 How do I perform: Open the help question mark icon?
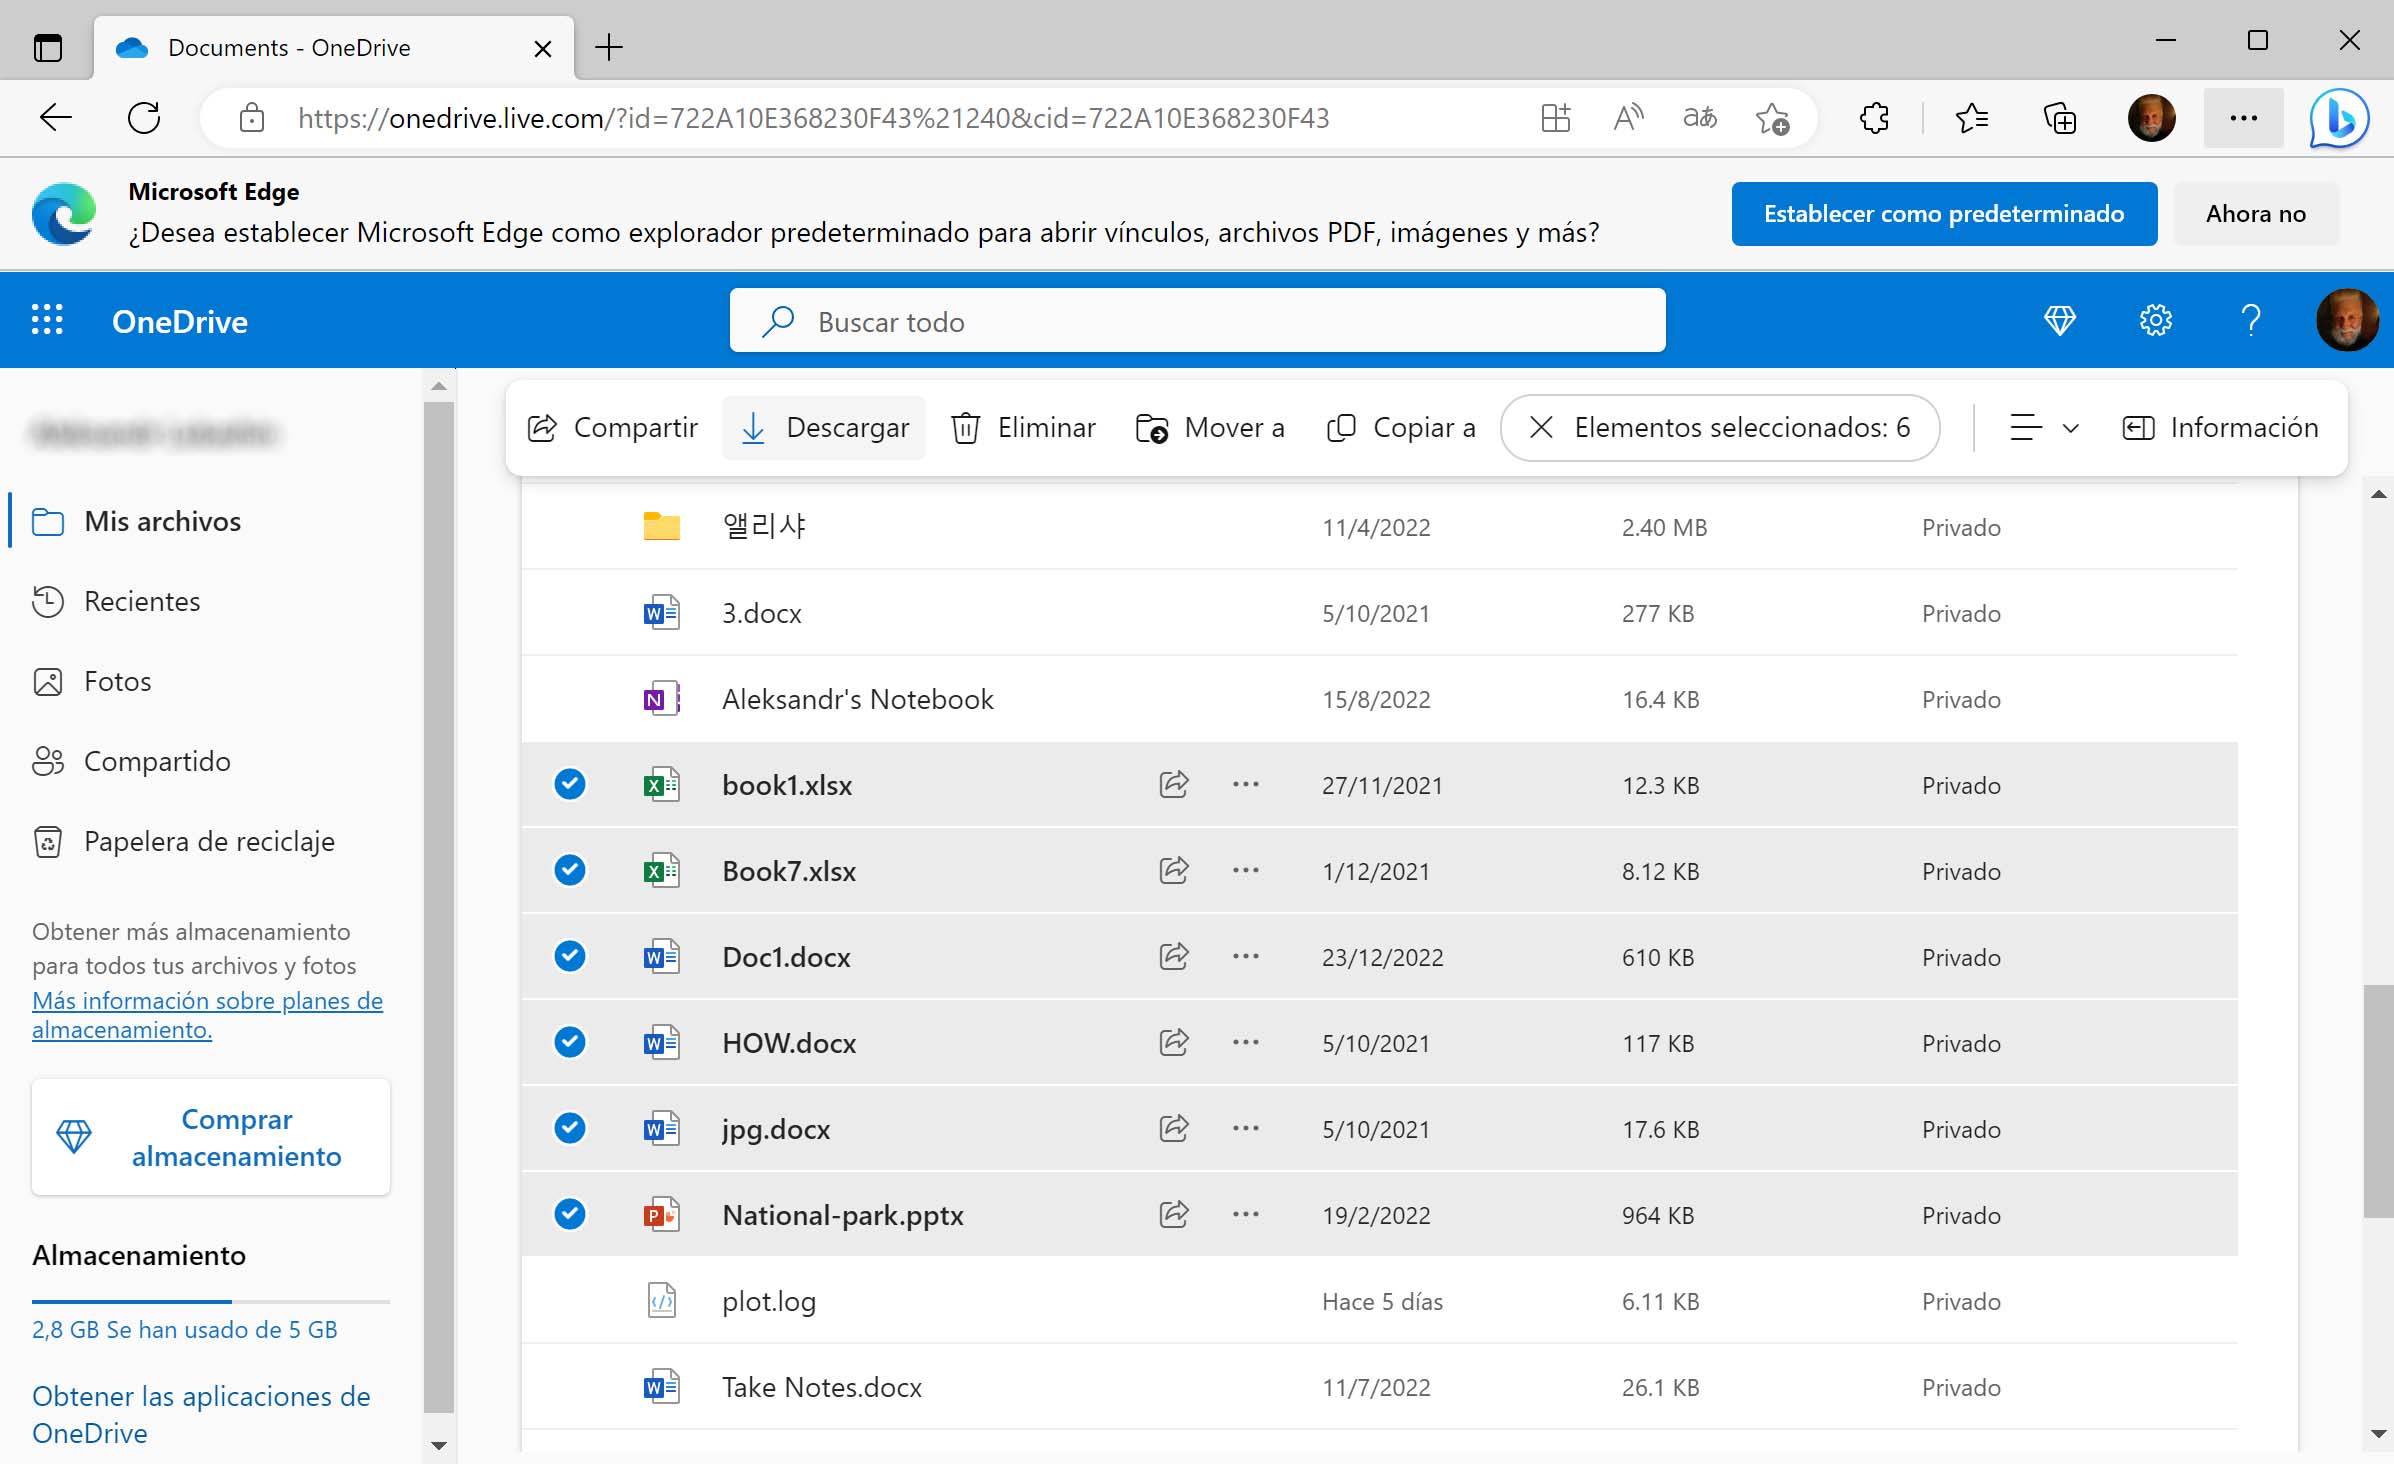click(x=2251, y=321)
